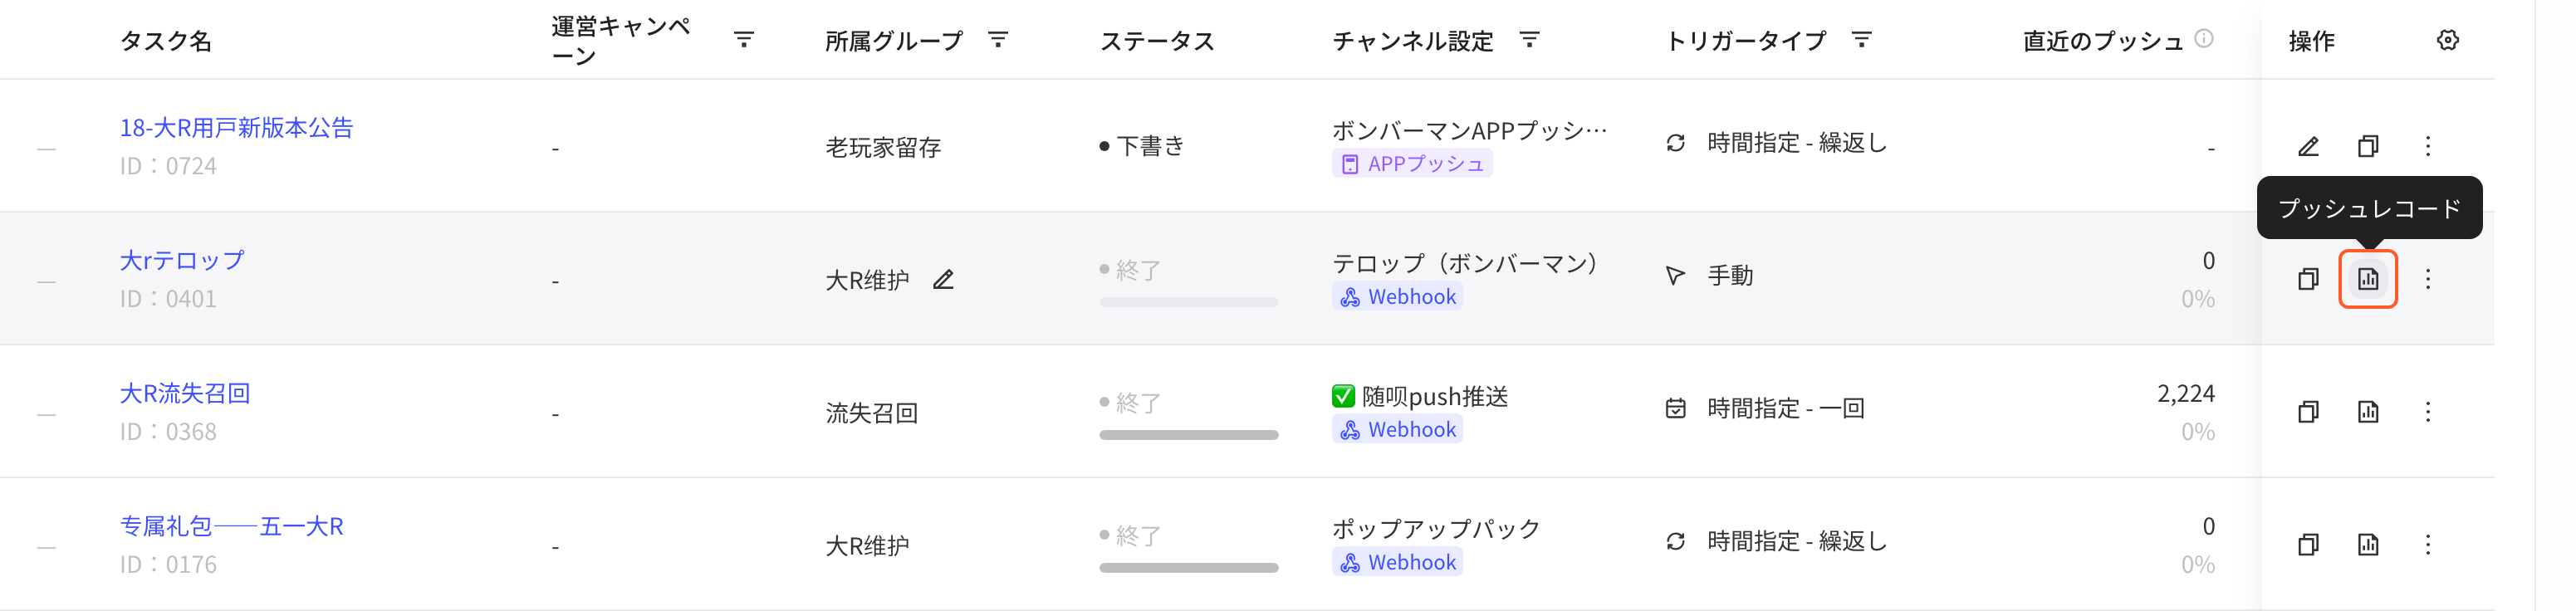Show info for 直近のプッシュ column
2576x611 pixels.
pyautogui.click(x=2204, y=39)
